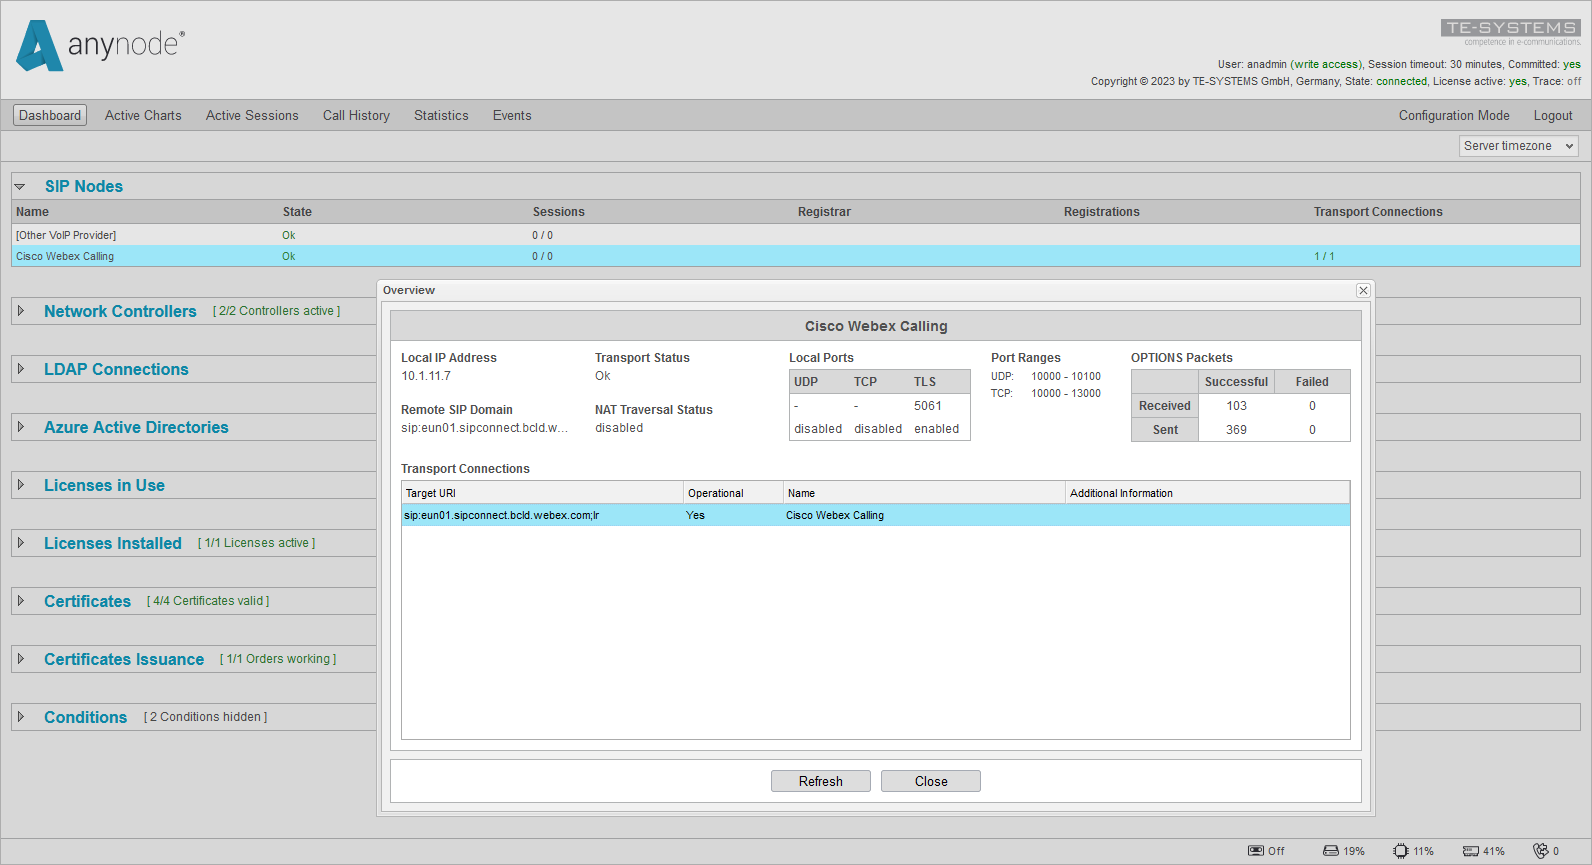Click the TCP port range 10000 - 13000

[x=1066, y=394]
